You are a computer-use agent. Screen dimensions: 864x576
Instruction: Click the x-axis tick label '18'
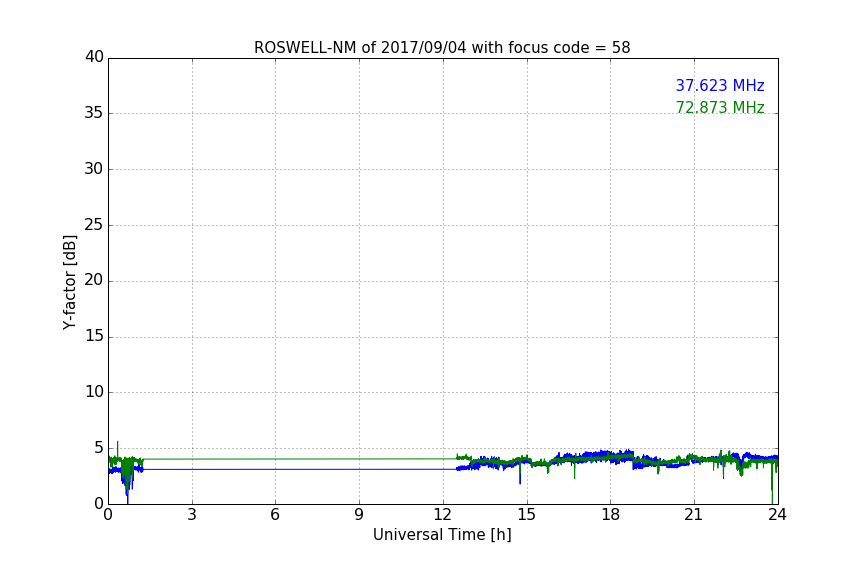[x=610, y=515]
